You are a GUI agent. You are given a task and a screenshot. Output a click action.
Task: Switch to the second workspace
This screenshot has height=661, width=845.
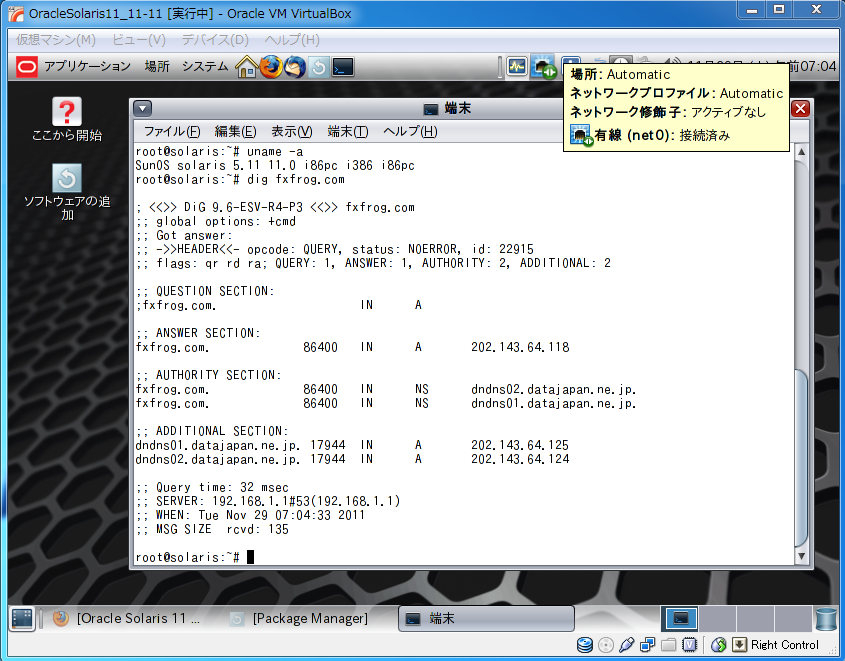(x=716, y=619)
